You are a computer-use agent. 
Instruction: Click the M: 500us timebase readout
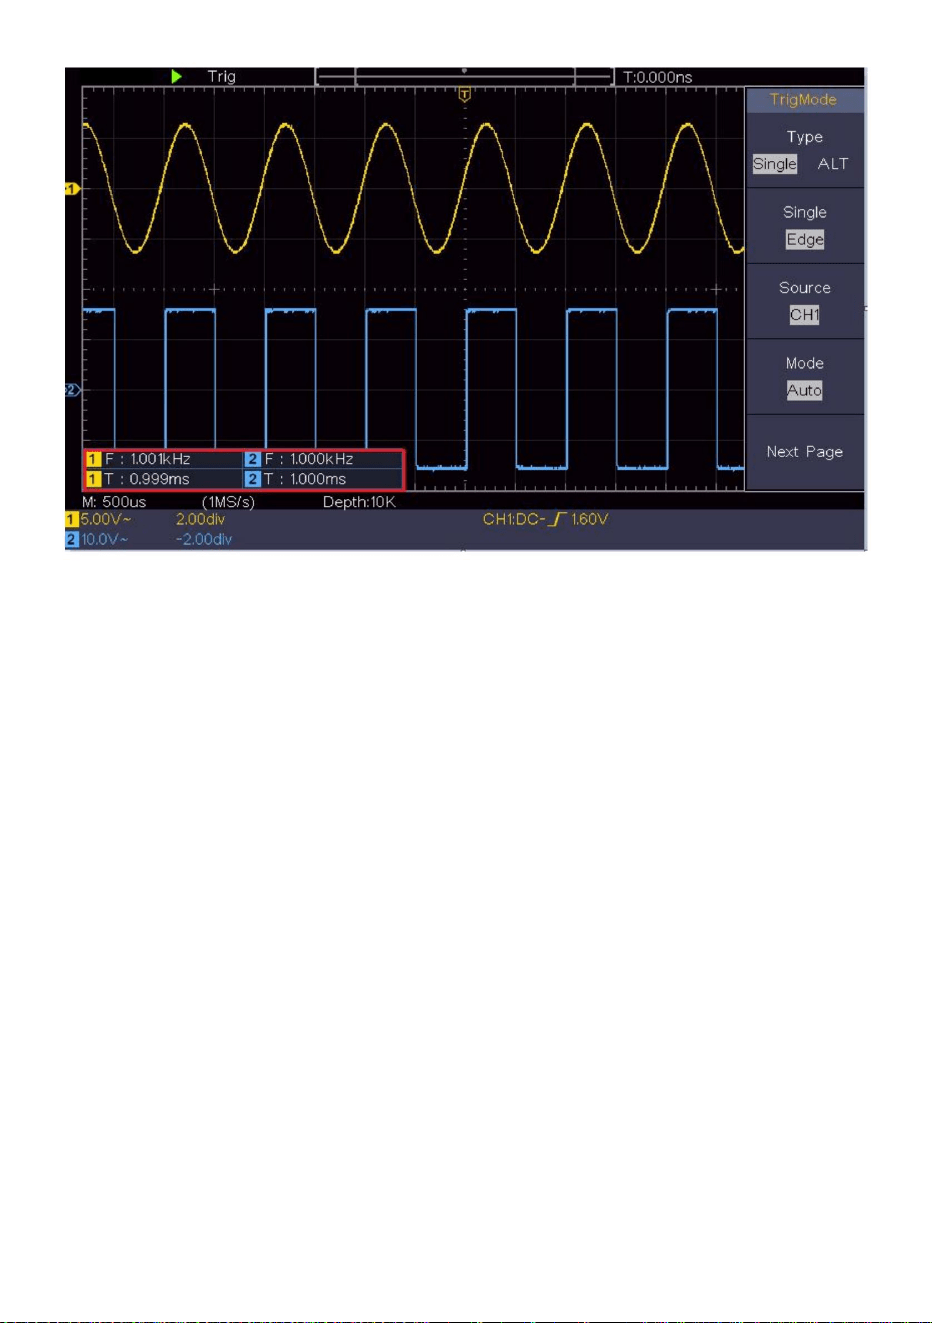tap(114, 502)
